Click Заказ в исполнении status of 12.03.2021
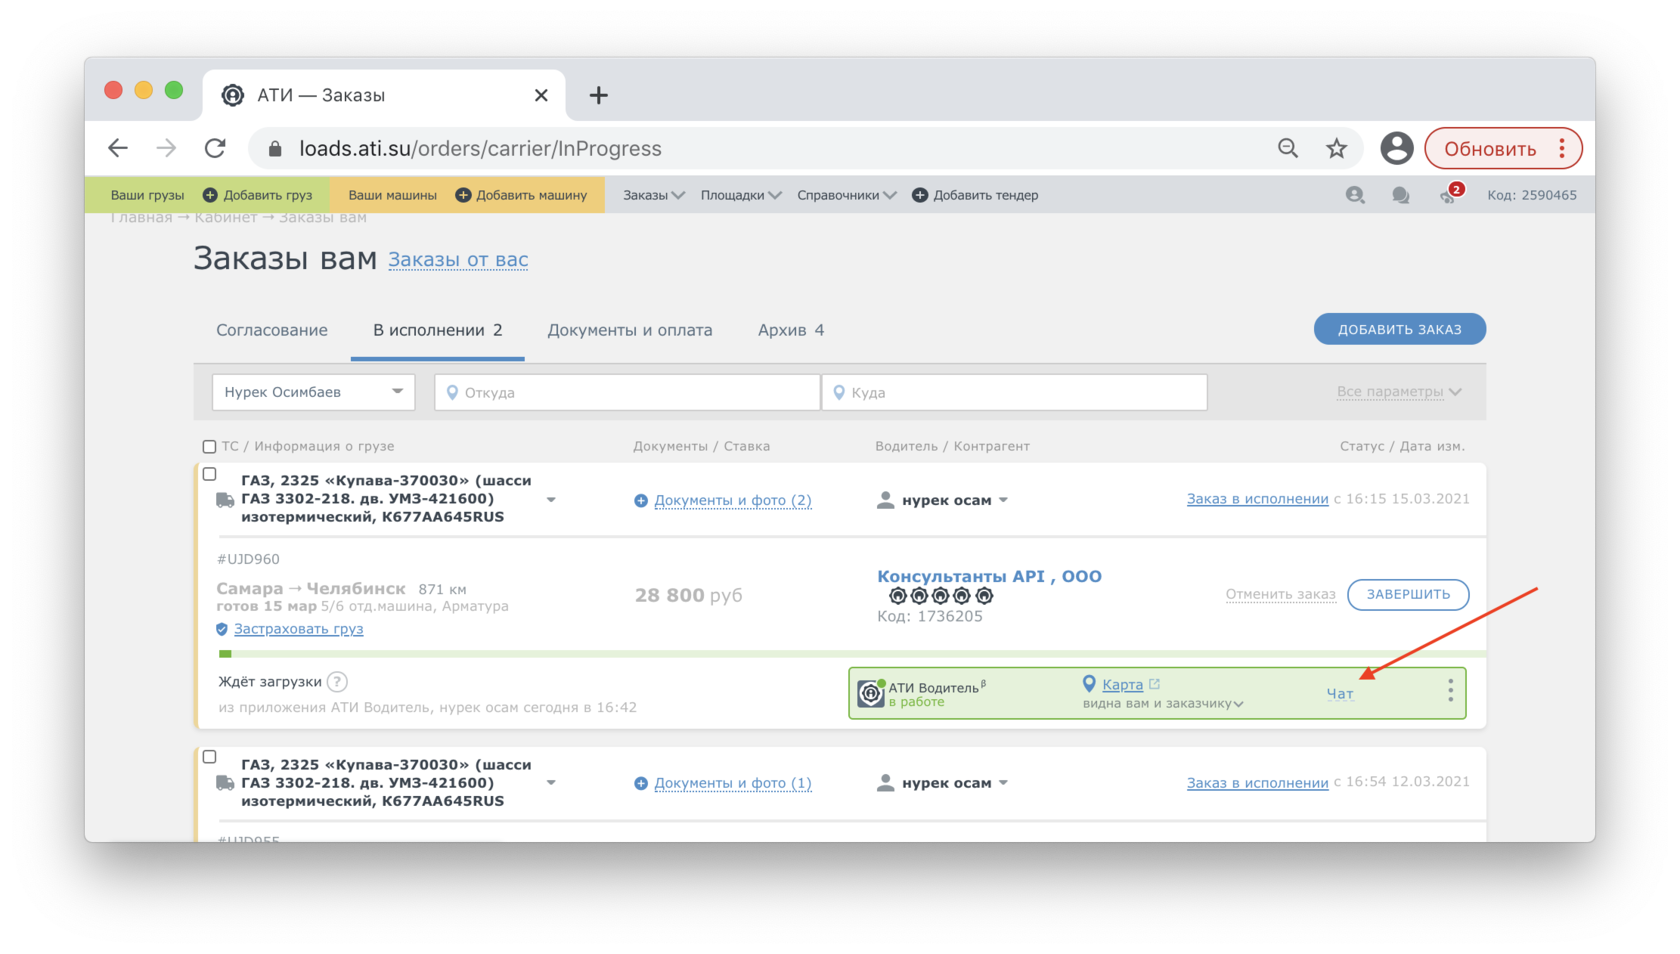 coord(1257,783)
